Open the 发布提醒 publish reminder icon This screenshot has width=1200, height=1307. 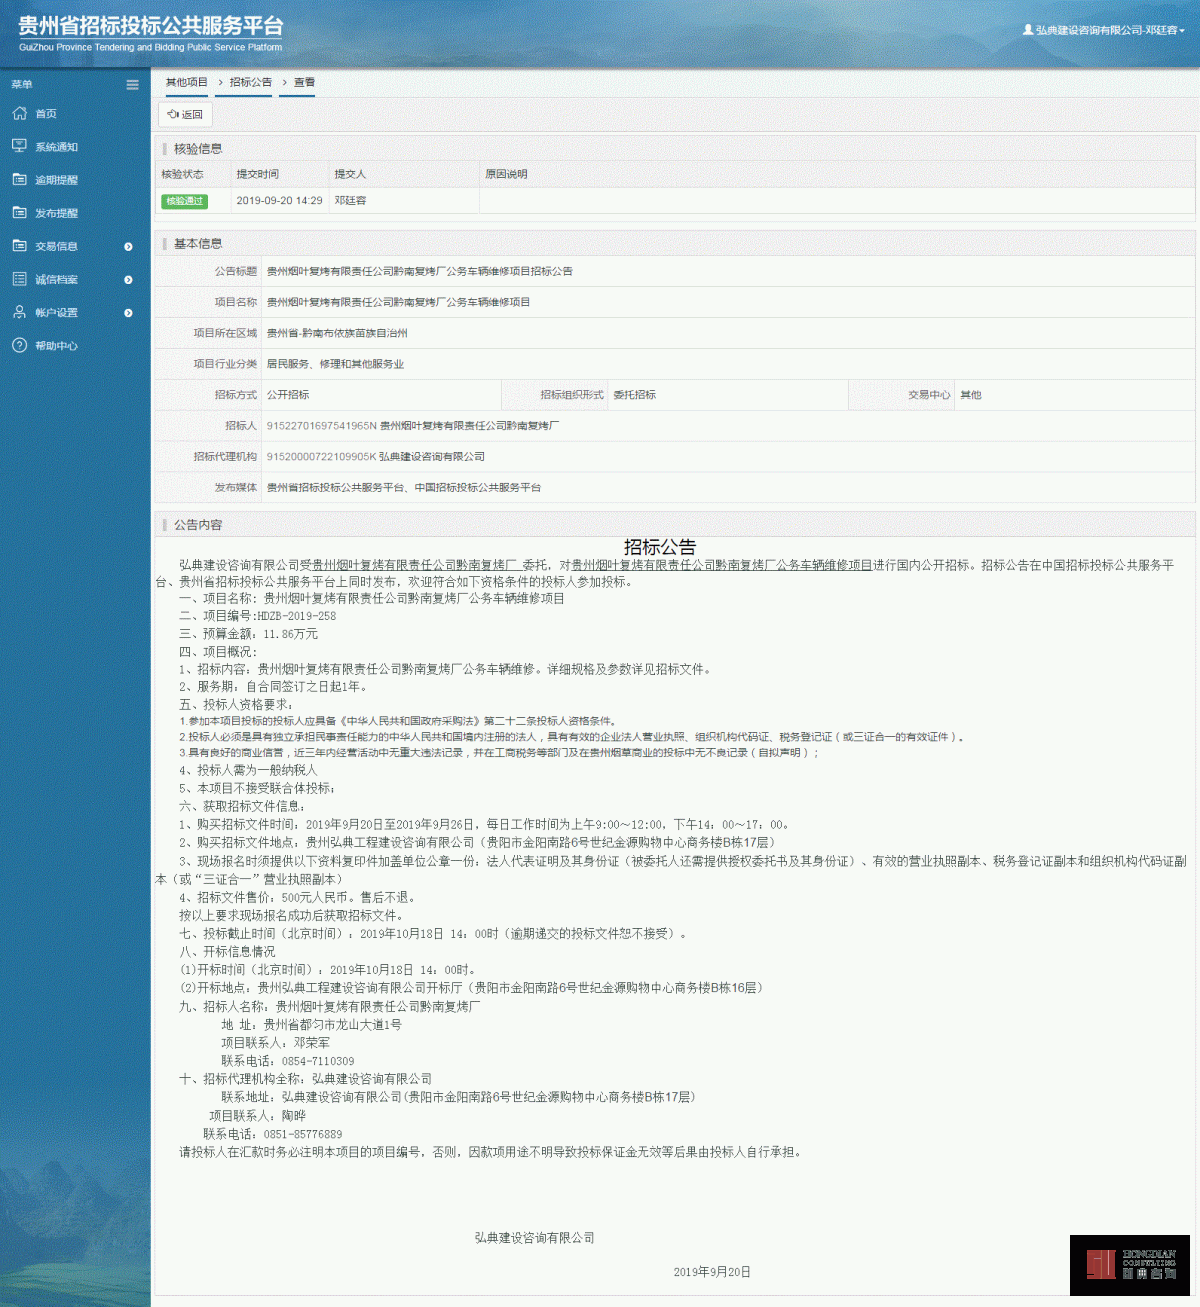[x=18, y=212]
